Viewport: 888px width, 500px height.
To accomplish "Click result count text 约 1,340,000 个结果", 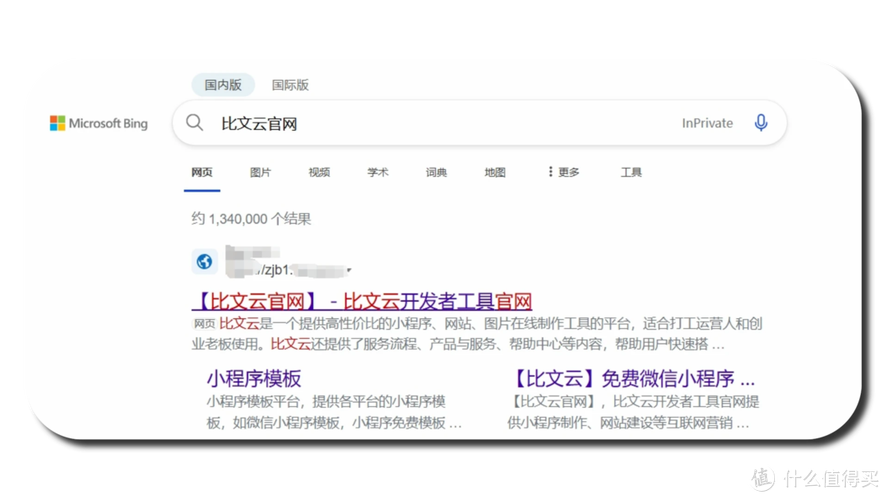I will click(251, 219).
